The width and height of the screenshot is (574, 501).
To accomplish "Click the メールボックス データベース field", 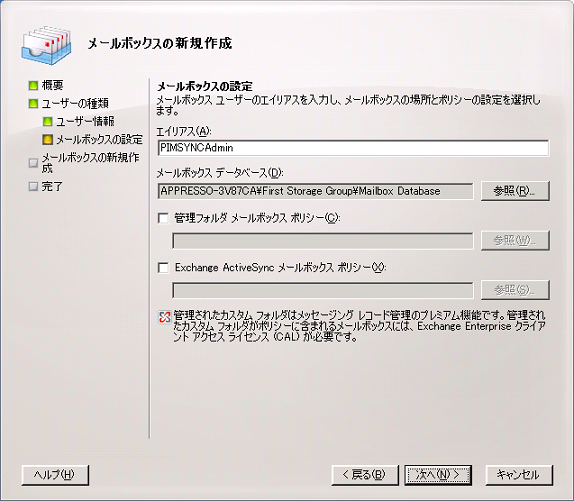I will [315, 191].
